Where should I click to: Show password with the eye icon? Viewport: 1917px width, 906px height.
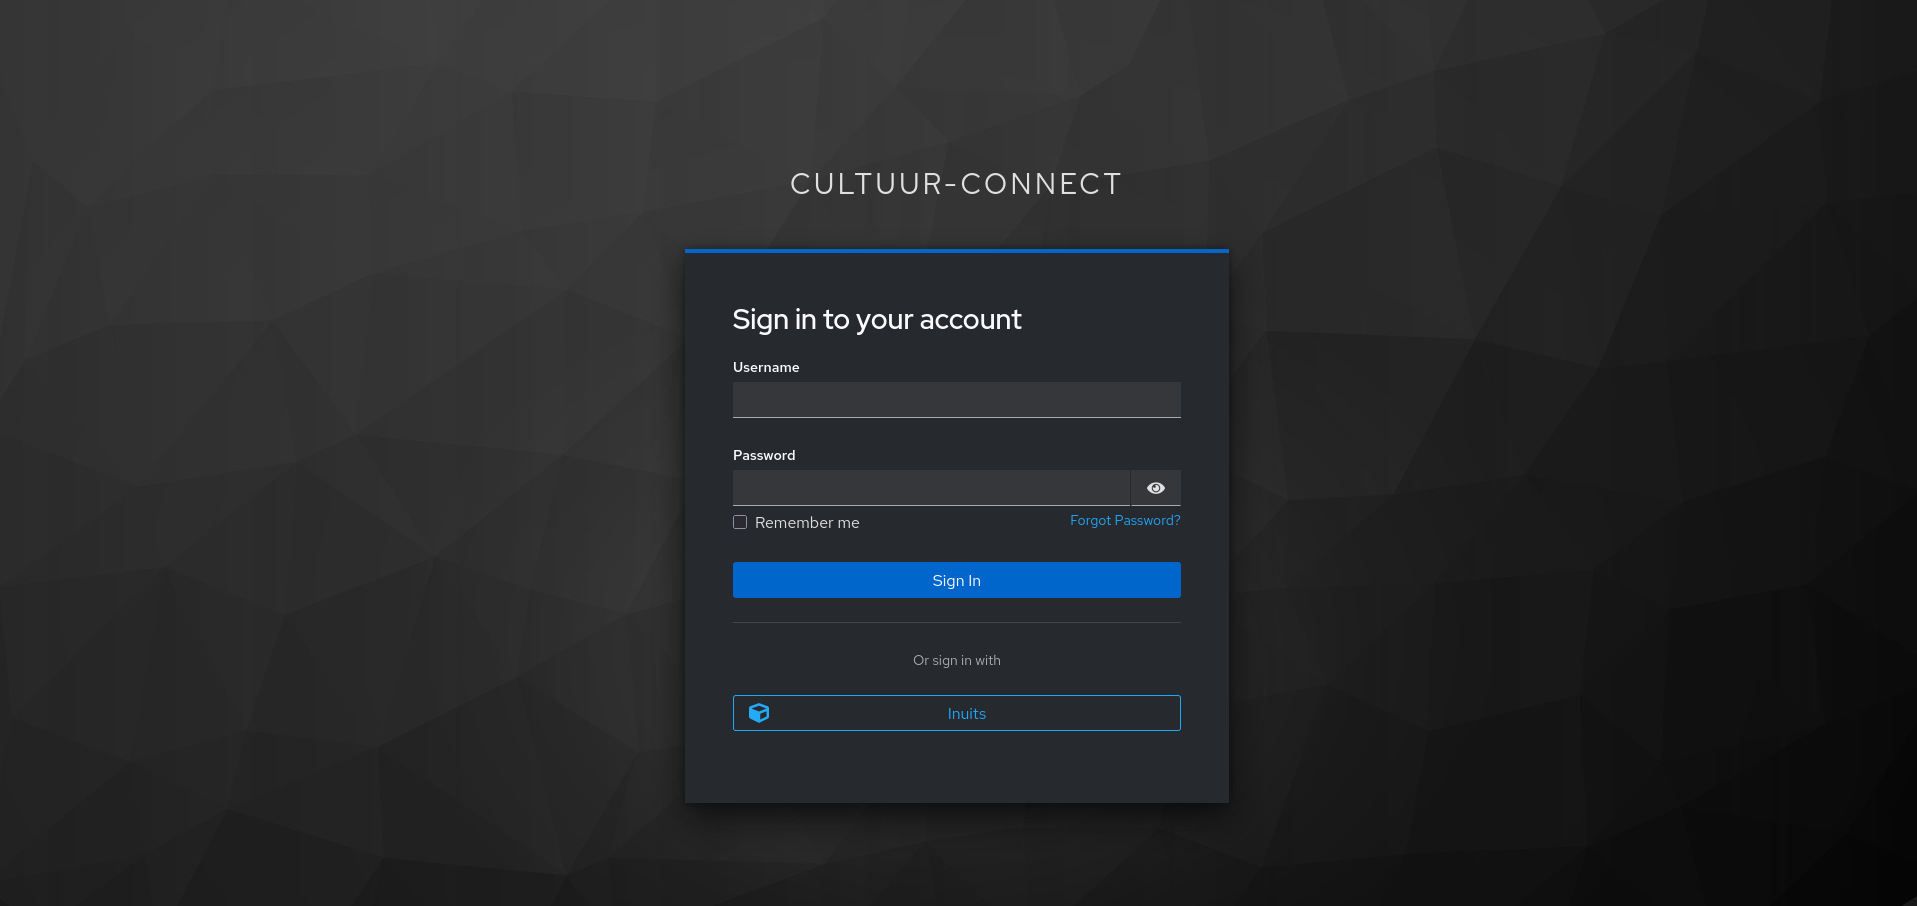tap(1155, 488)
